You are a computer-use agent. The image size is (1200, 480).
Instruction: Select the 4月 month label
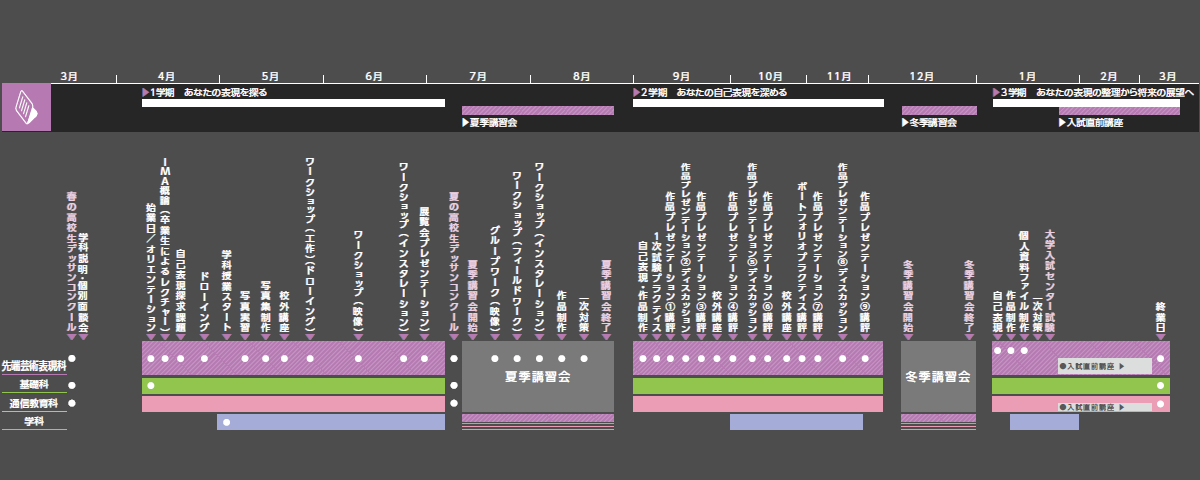tap(167, 76)
